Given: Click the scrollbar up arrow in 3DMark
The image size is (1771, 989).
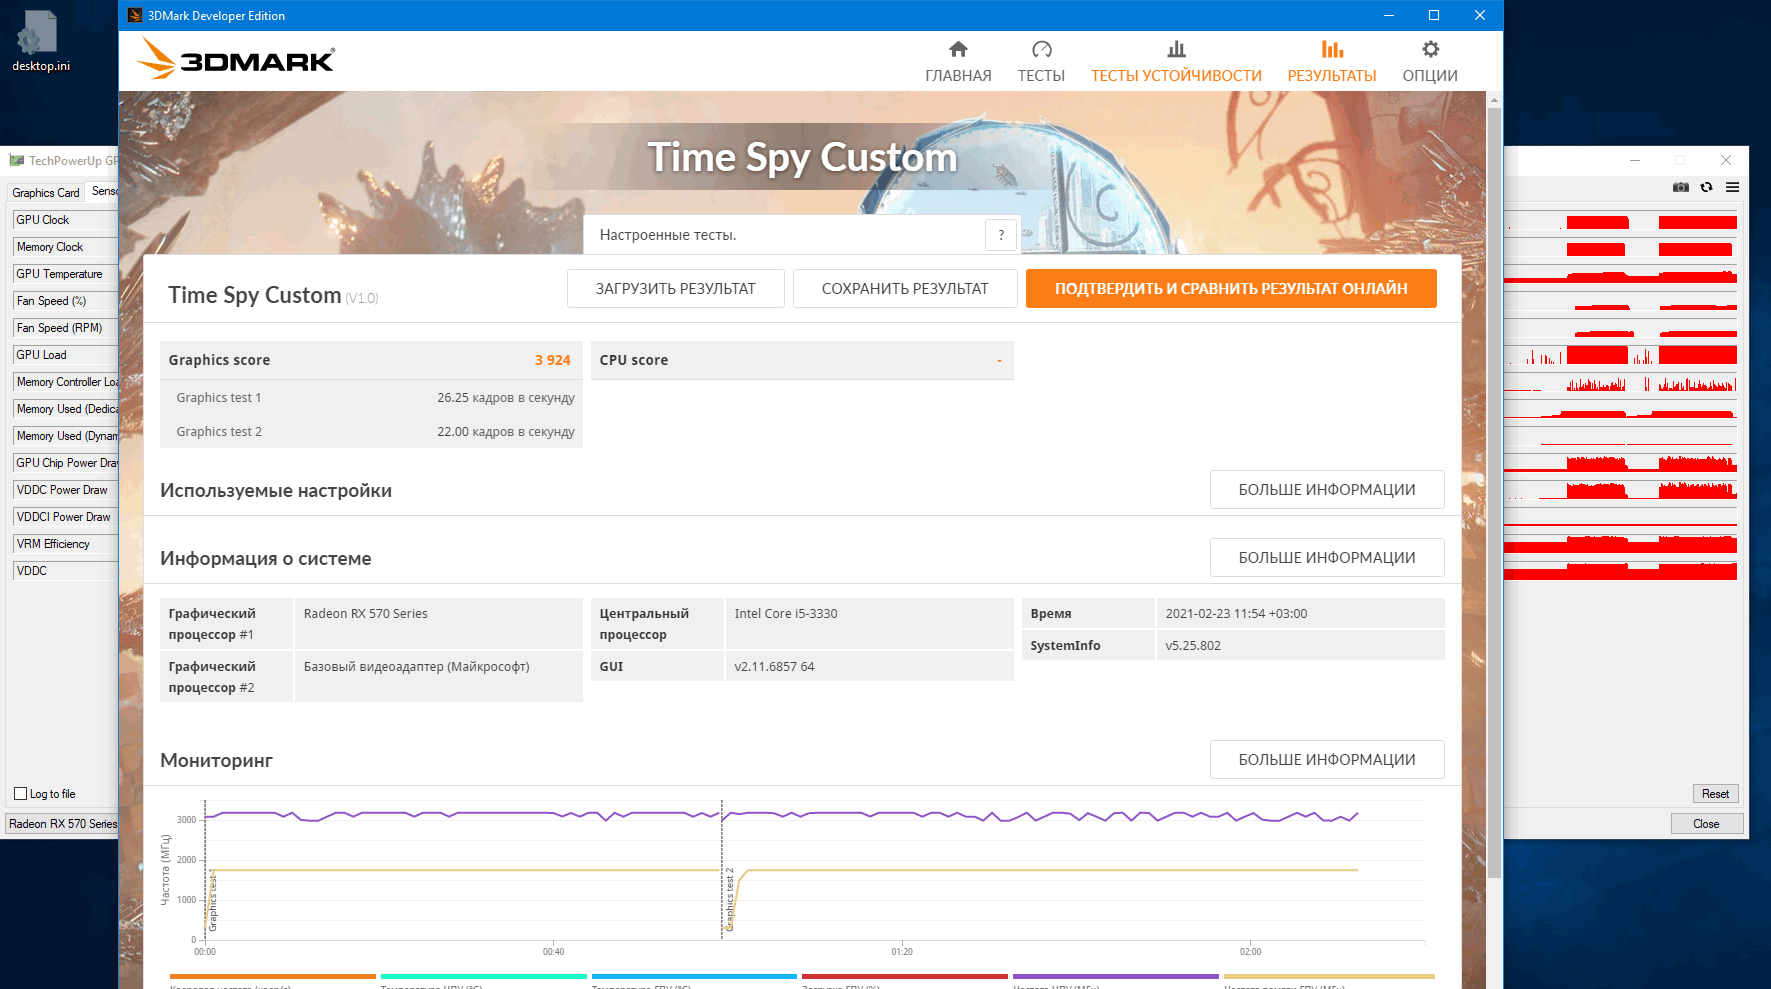Looking at the screenshot, I should tap(1494, 100).
